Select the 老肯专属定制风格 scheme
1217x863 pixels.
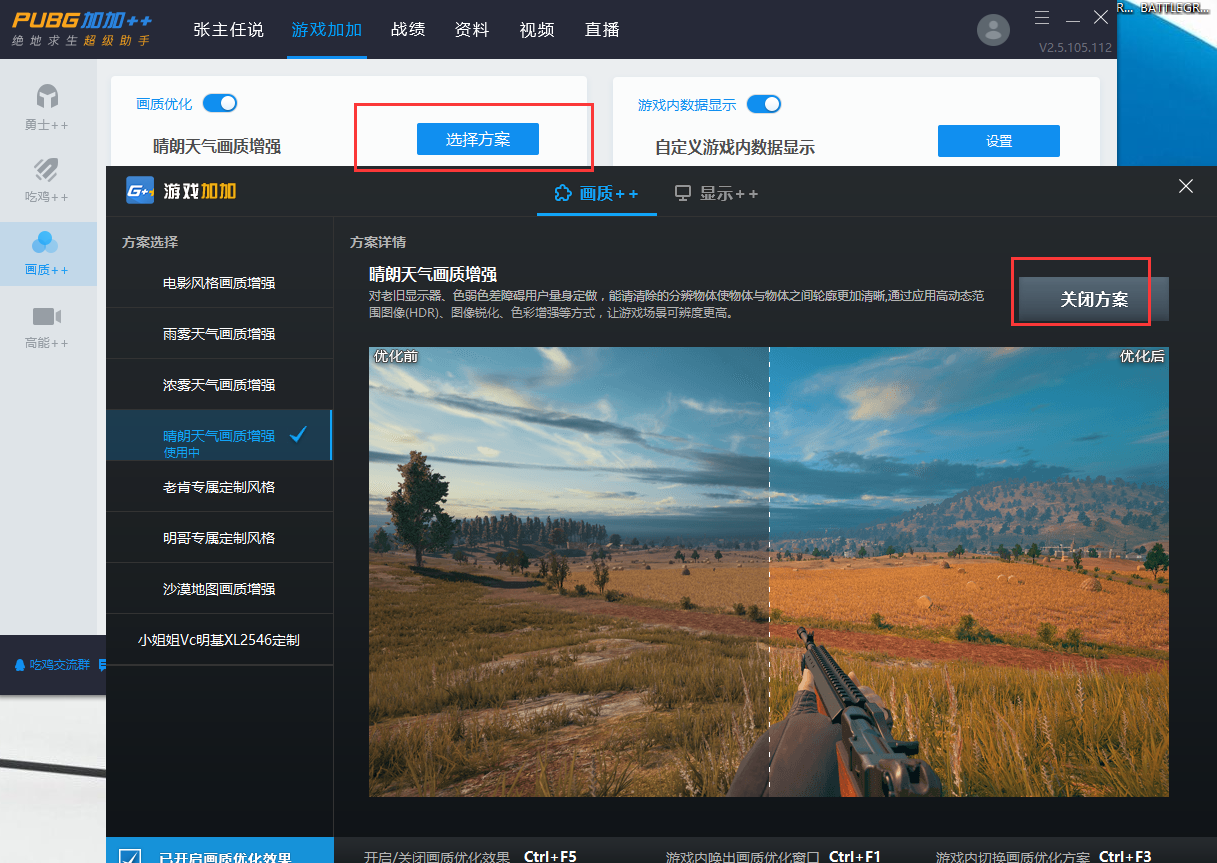[x=219, y=487]
